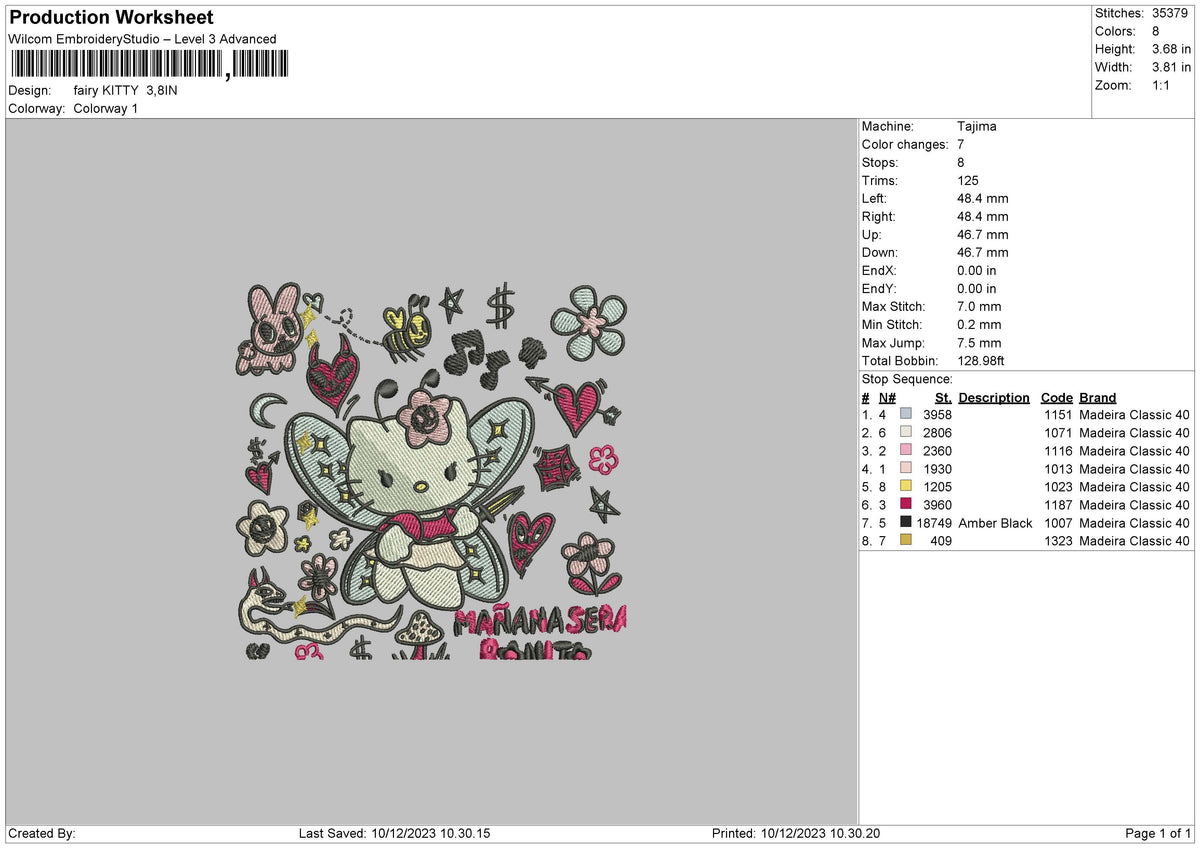Click 'Wilcom EmbroideryStudio – Level 3 Advanced' text

(142, 39)
